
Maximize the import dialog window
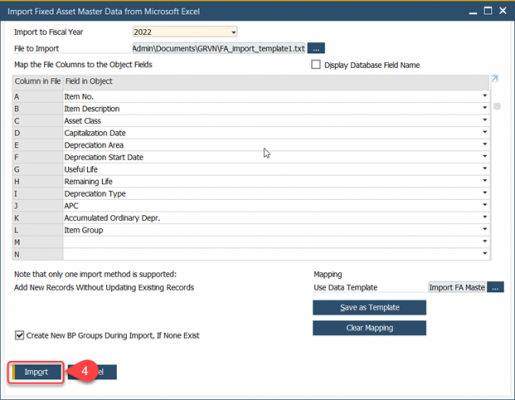pos(488,11)
